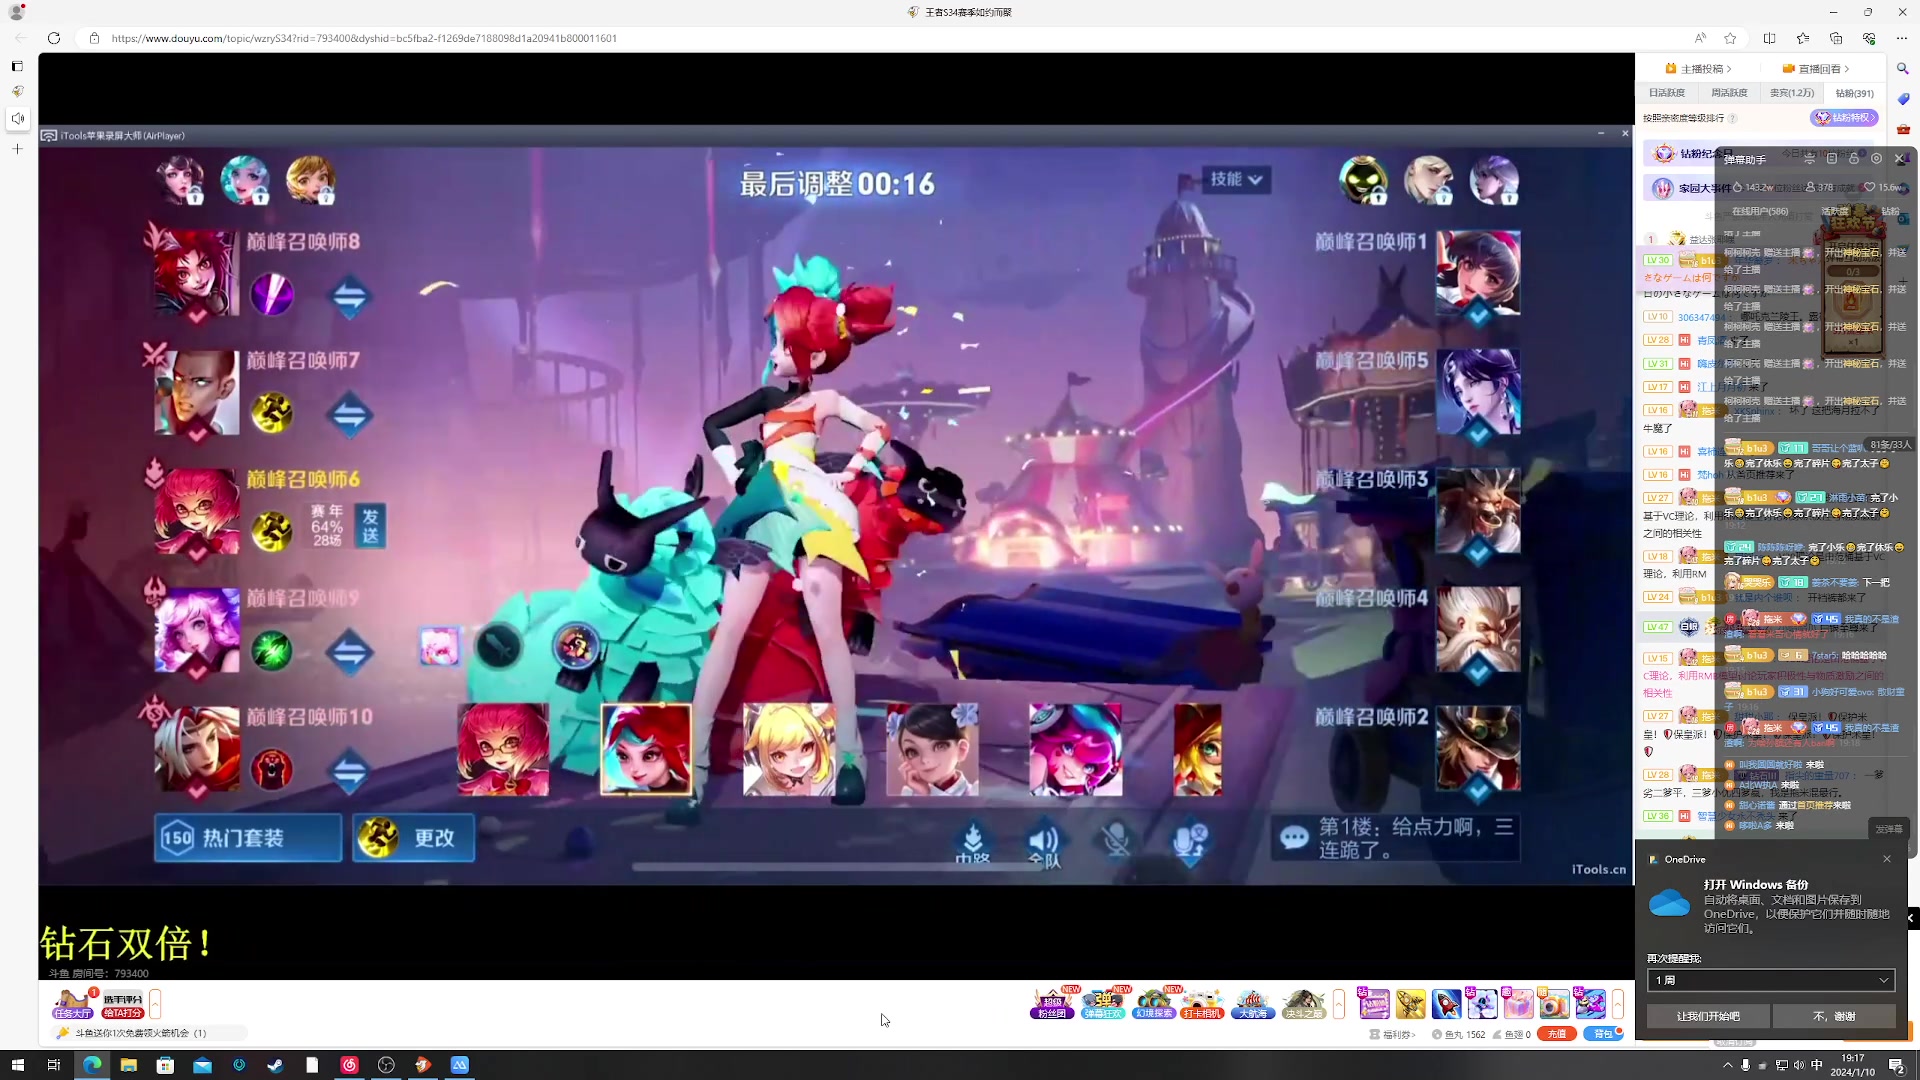The width and height of the screenshot is (1920, 1080).
Task: Open the 打卡相机 activity icon
Action: click(1203, 1003)
